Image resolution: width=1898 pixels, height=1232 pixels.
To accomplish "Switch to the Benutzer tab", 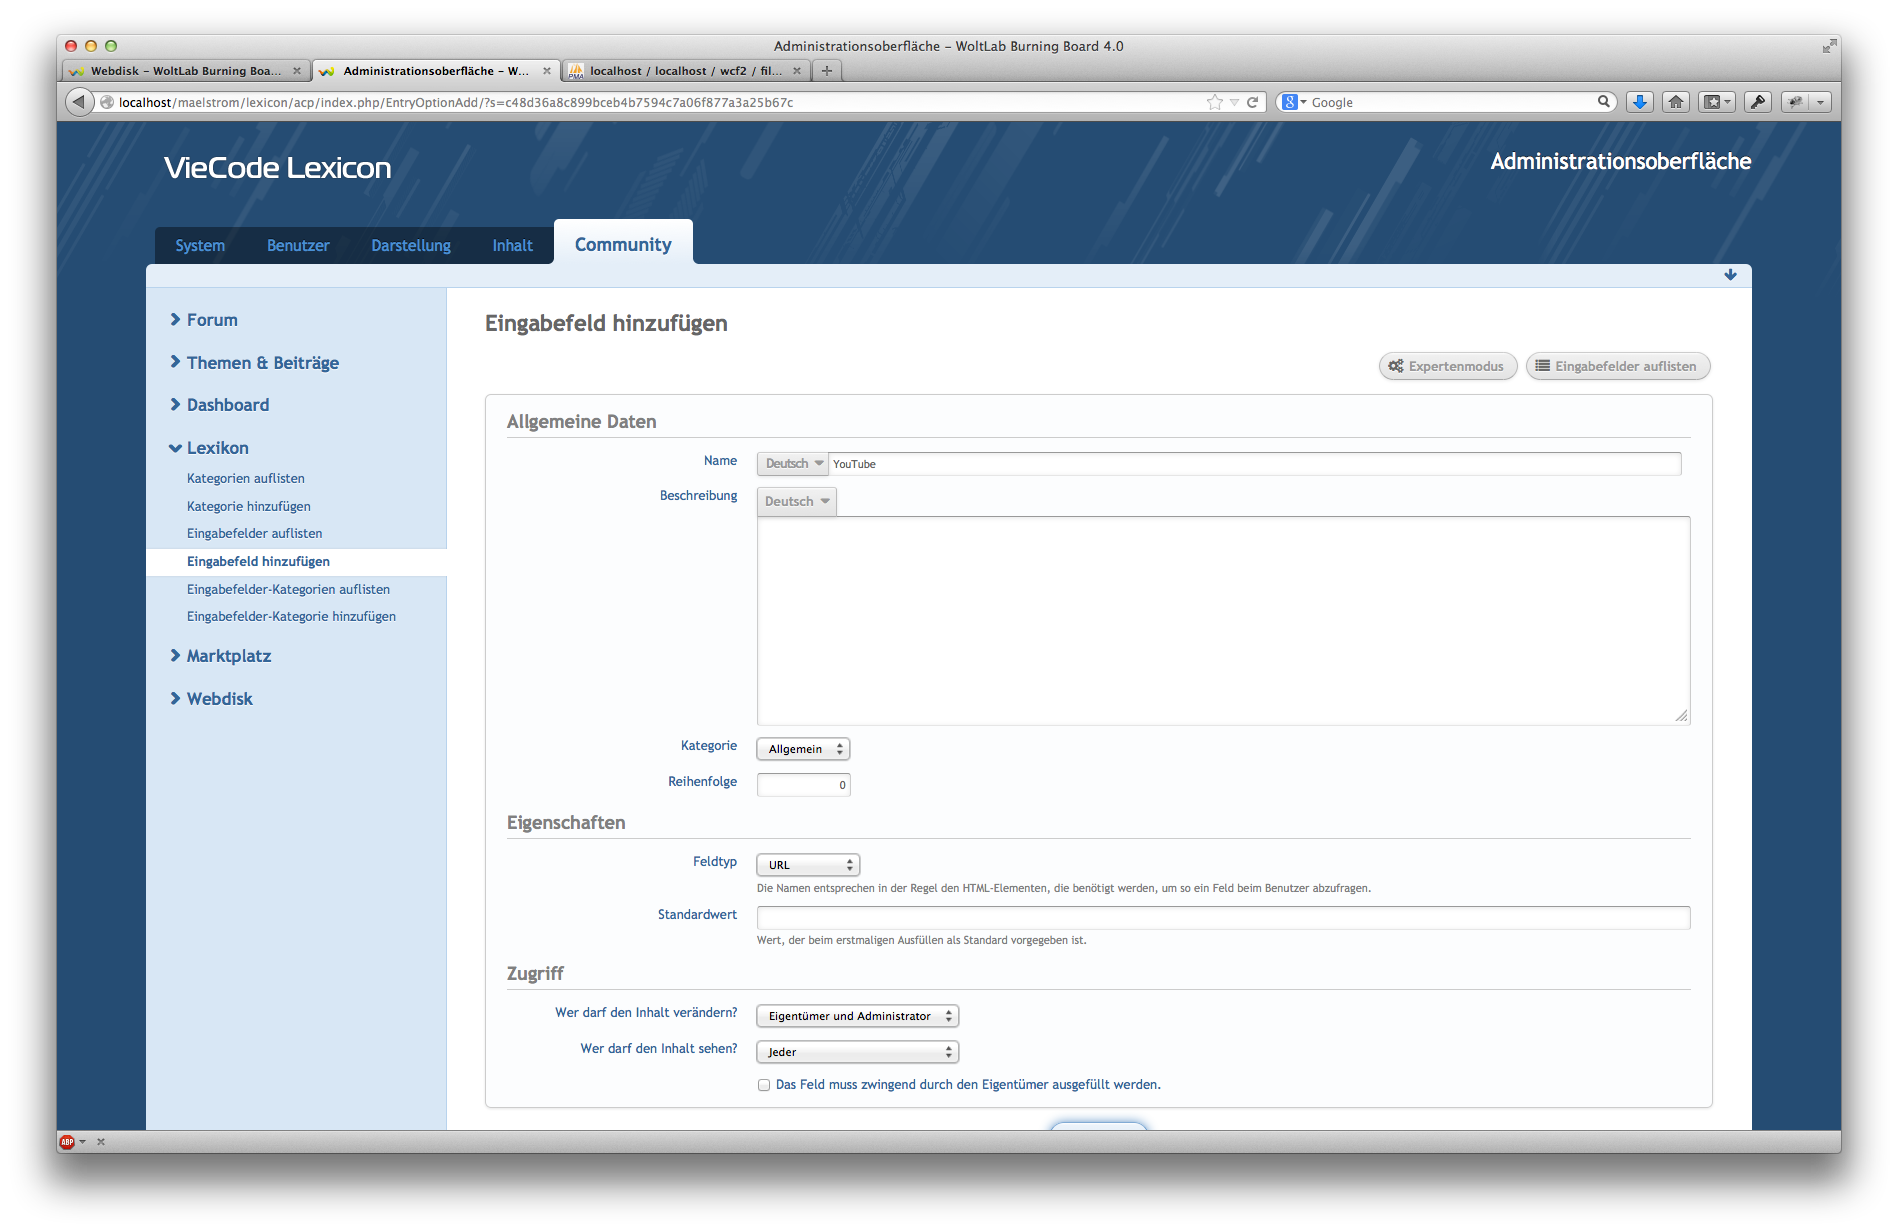I will [x=298, y=246].
